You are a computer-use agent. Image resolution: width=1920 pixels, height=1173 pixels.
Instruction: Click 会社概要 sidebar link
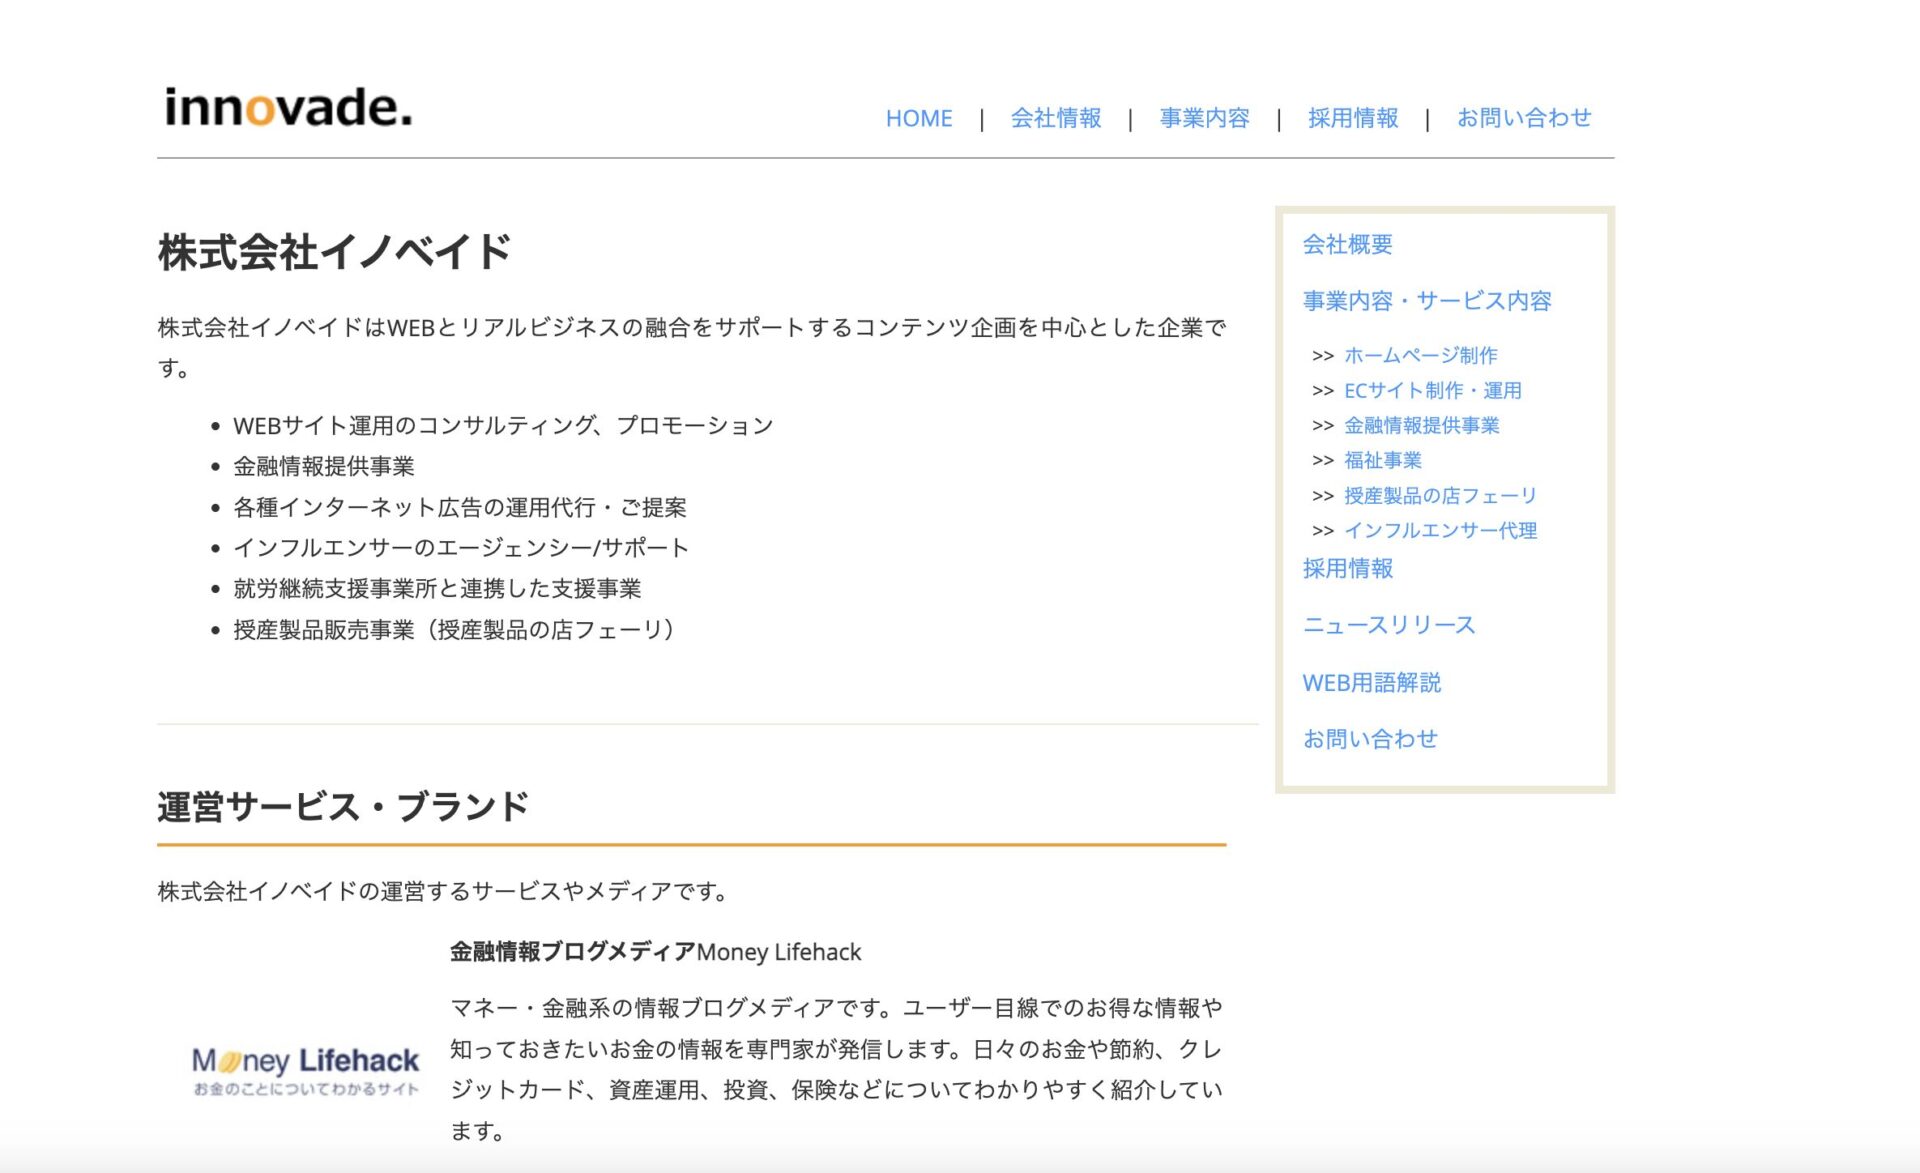(1347, 244)
